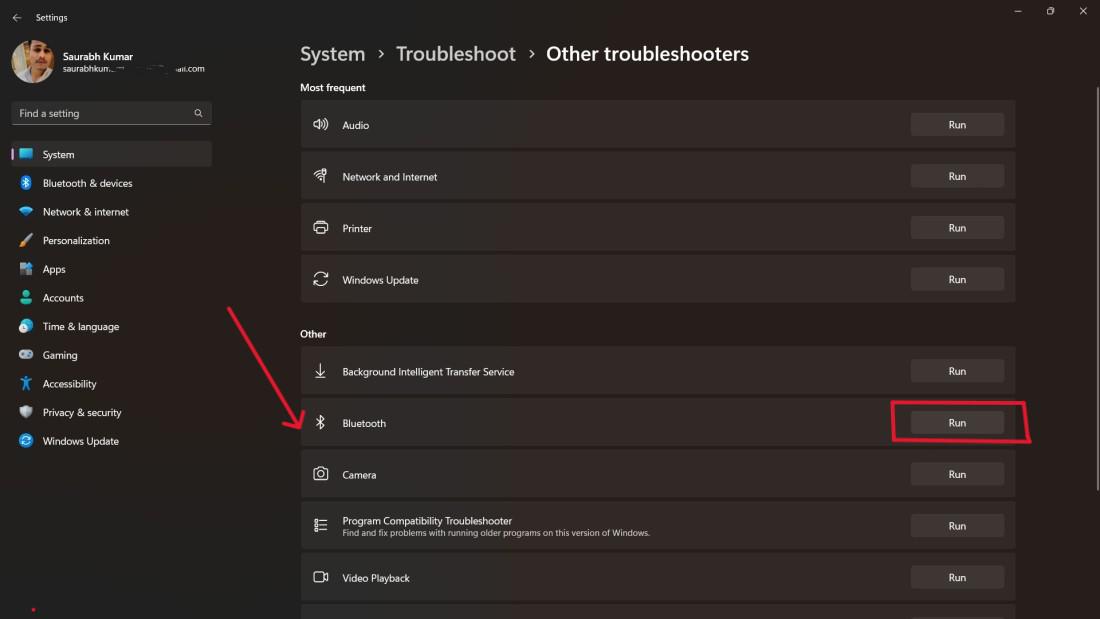Screen dimensions: 1100x619
Task: Run the Bluetooth troubleshooter
Action: tap(956, 423)
